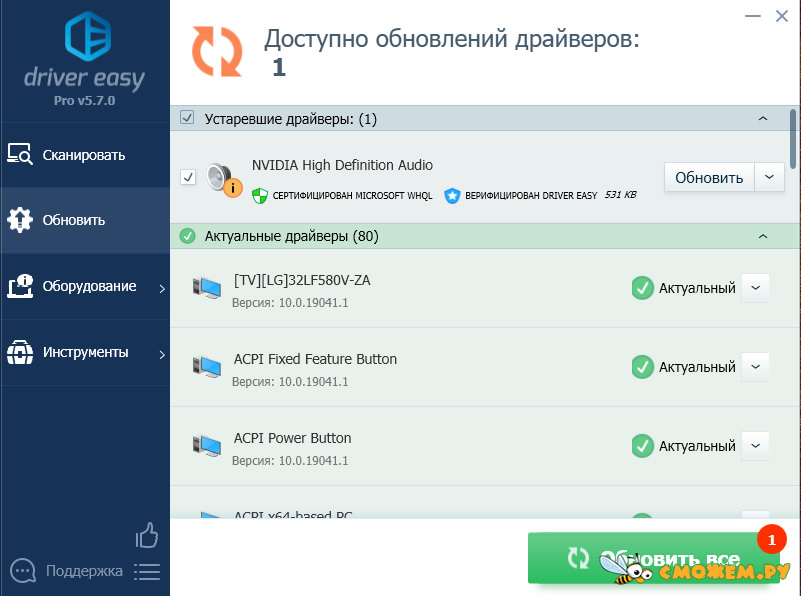Expand the Инструменты submenu arrow
801x596 pixels.
pos(162,354)
